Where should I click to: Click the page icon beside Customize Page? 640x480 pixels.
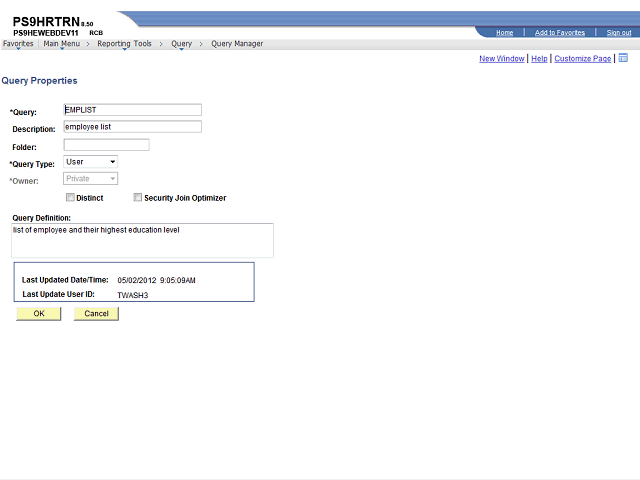(x=623, y=58)
